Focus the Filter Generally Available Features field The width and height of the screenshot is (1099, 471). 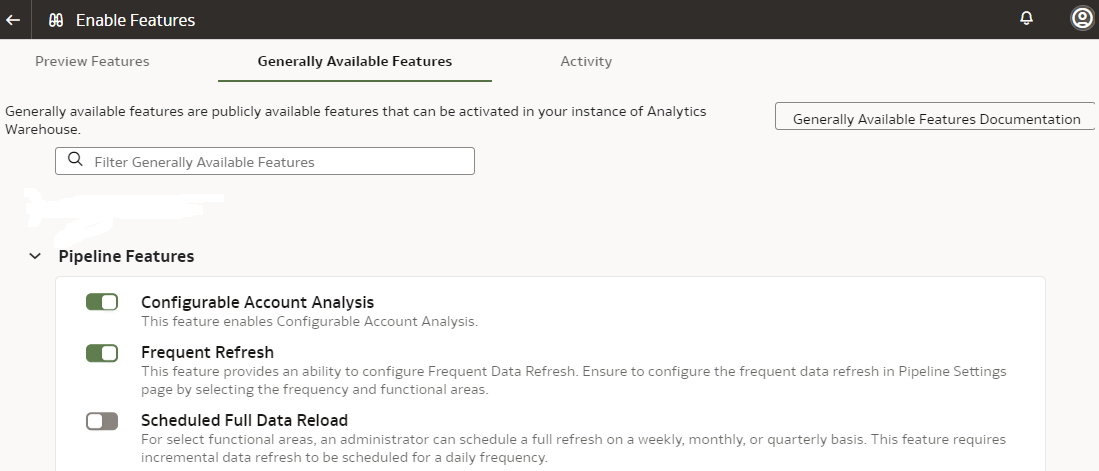(280, 161)
